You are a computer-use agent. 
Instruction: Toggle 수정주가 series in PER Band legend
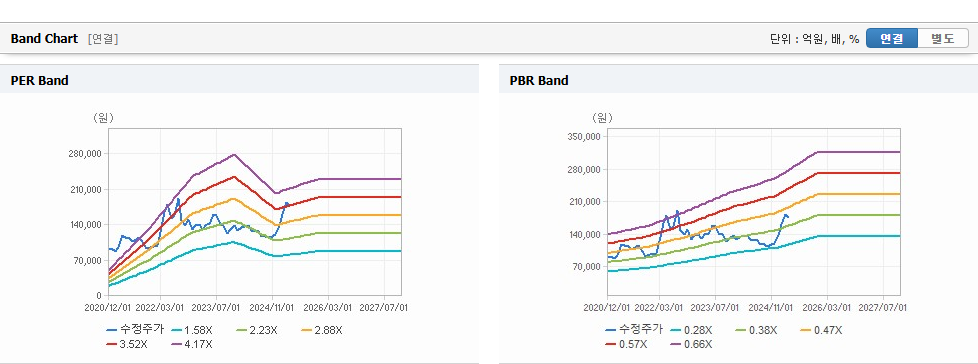click(135, 330)
